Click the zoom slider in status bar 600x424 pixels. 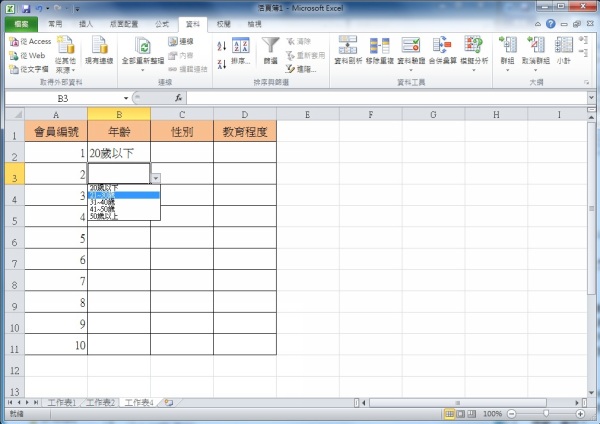(546, 413)
